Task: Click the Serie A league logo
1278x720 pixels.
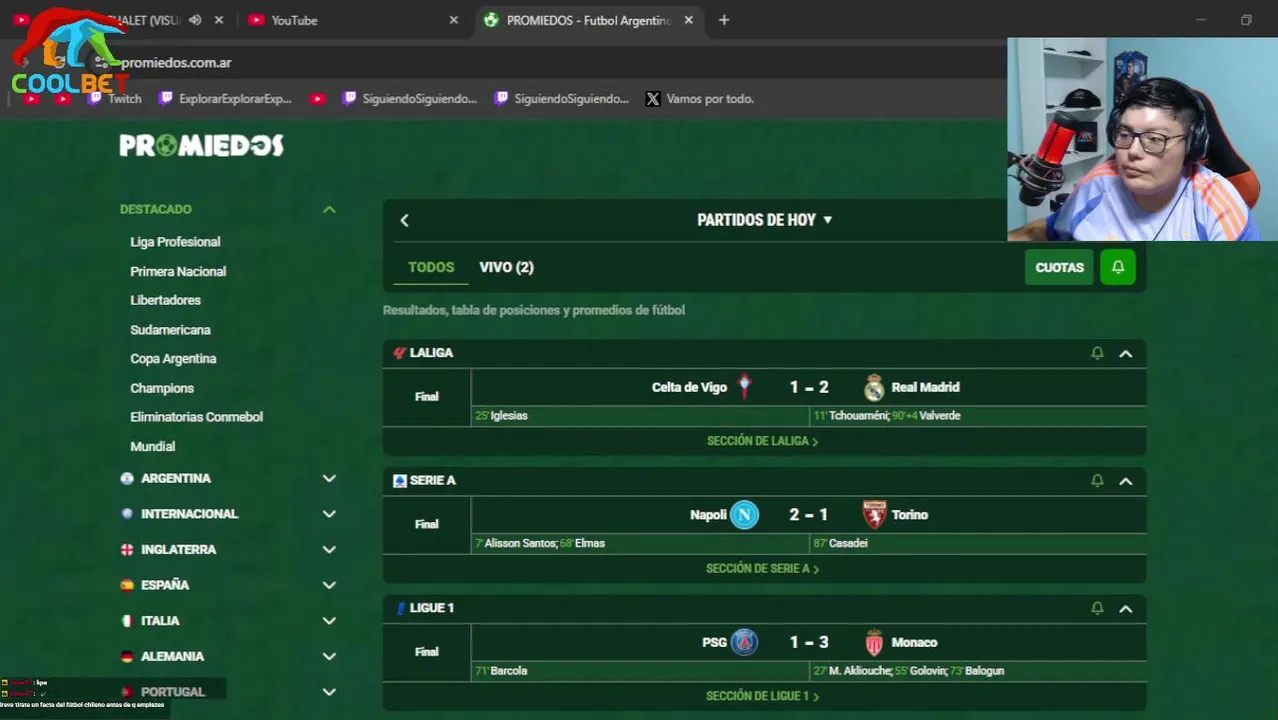Action: pyautogui.click(x=399, y=481)
